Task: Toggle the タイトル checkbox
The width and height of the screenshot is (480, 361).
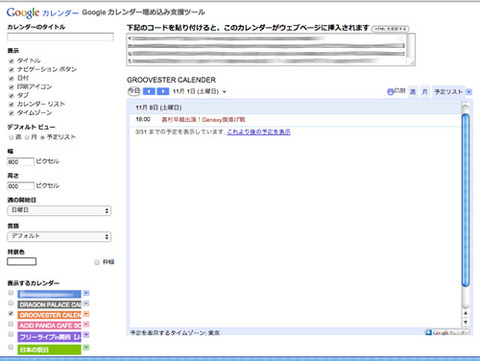Action: tap(11, 61)
